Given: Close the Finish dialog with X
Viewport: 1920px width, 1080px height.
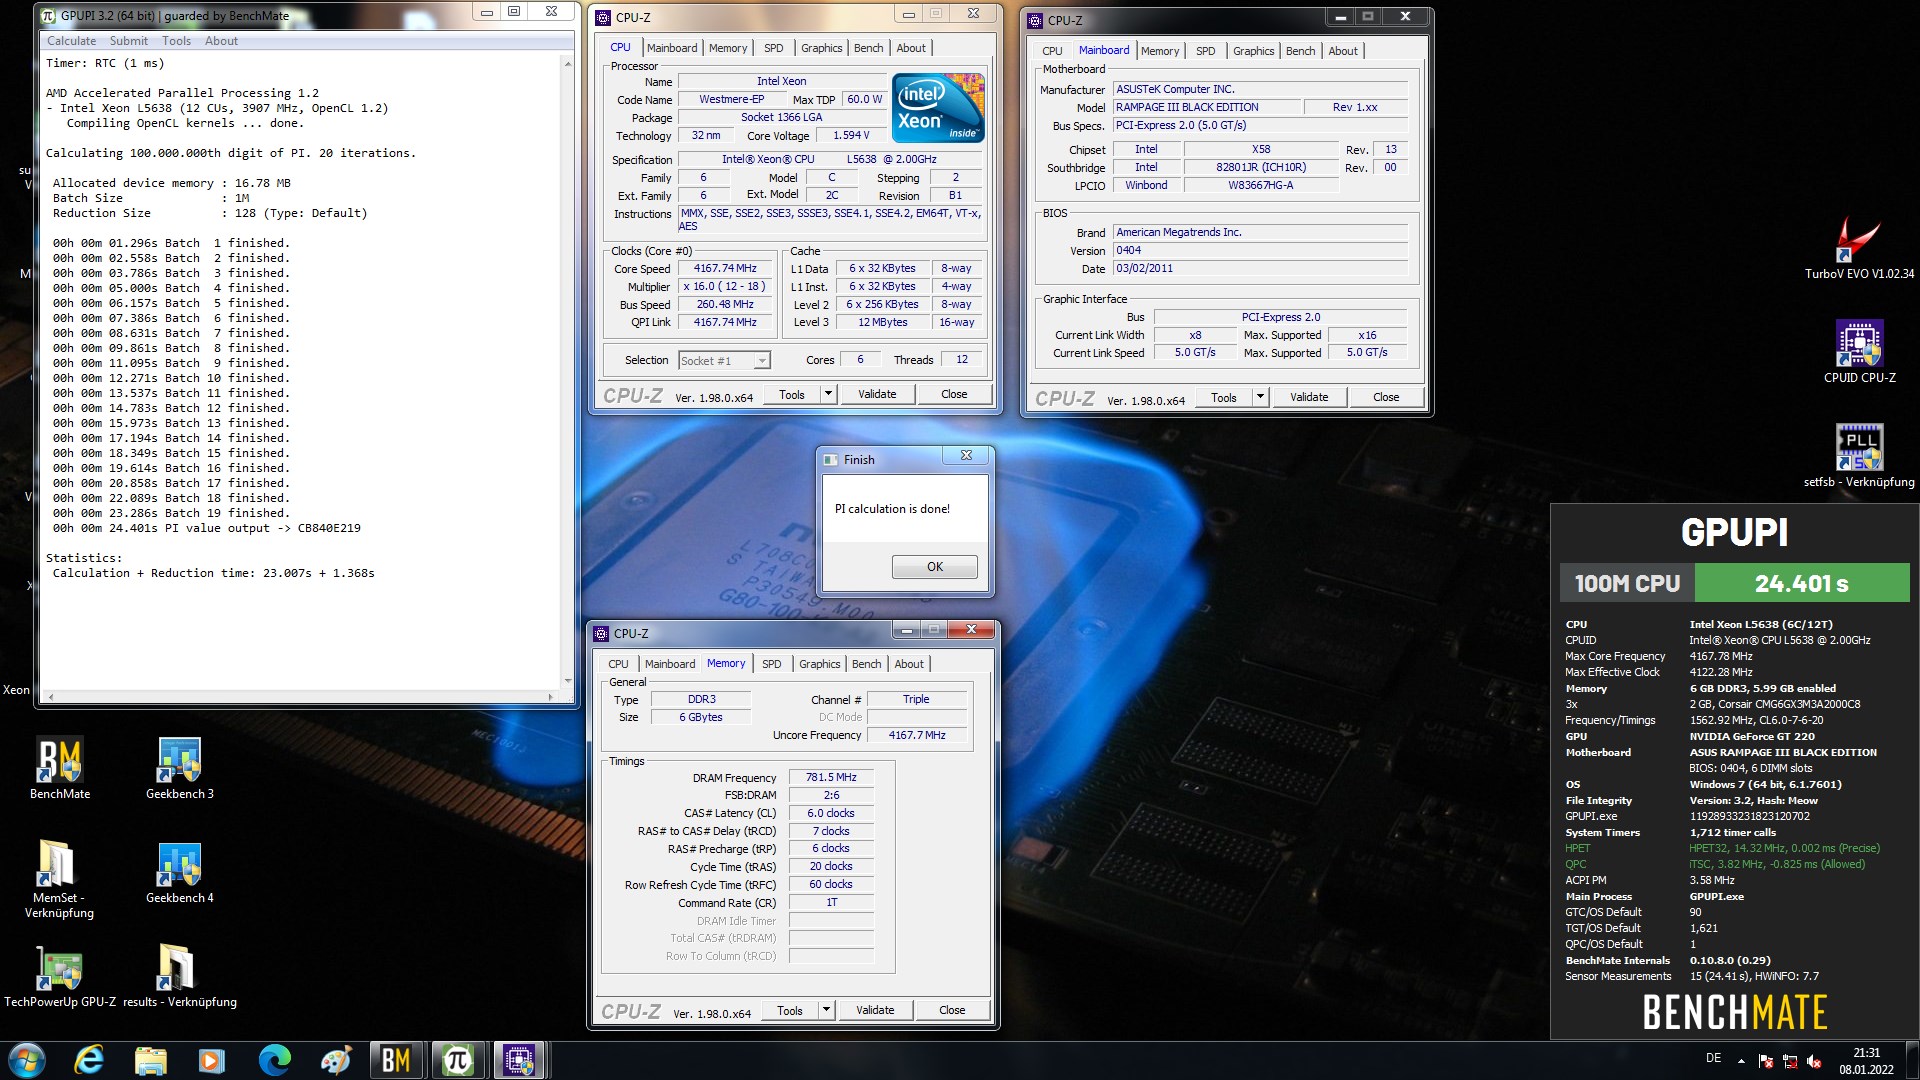Looking at the screenshot, I should click(966, 456).
